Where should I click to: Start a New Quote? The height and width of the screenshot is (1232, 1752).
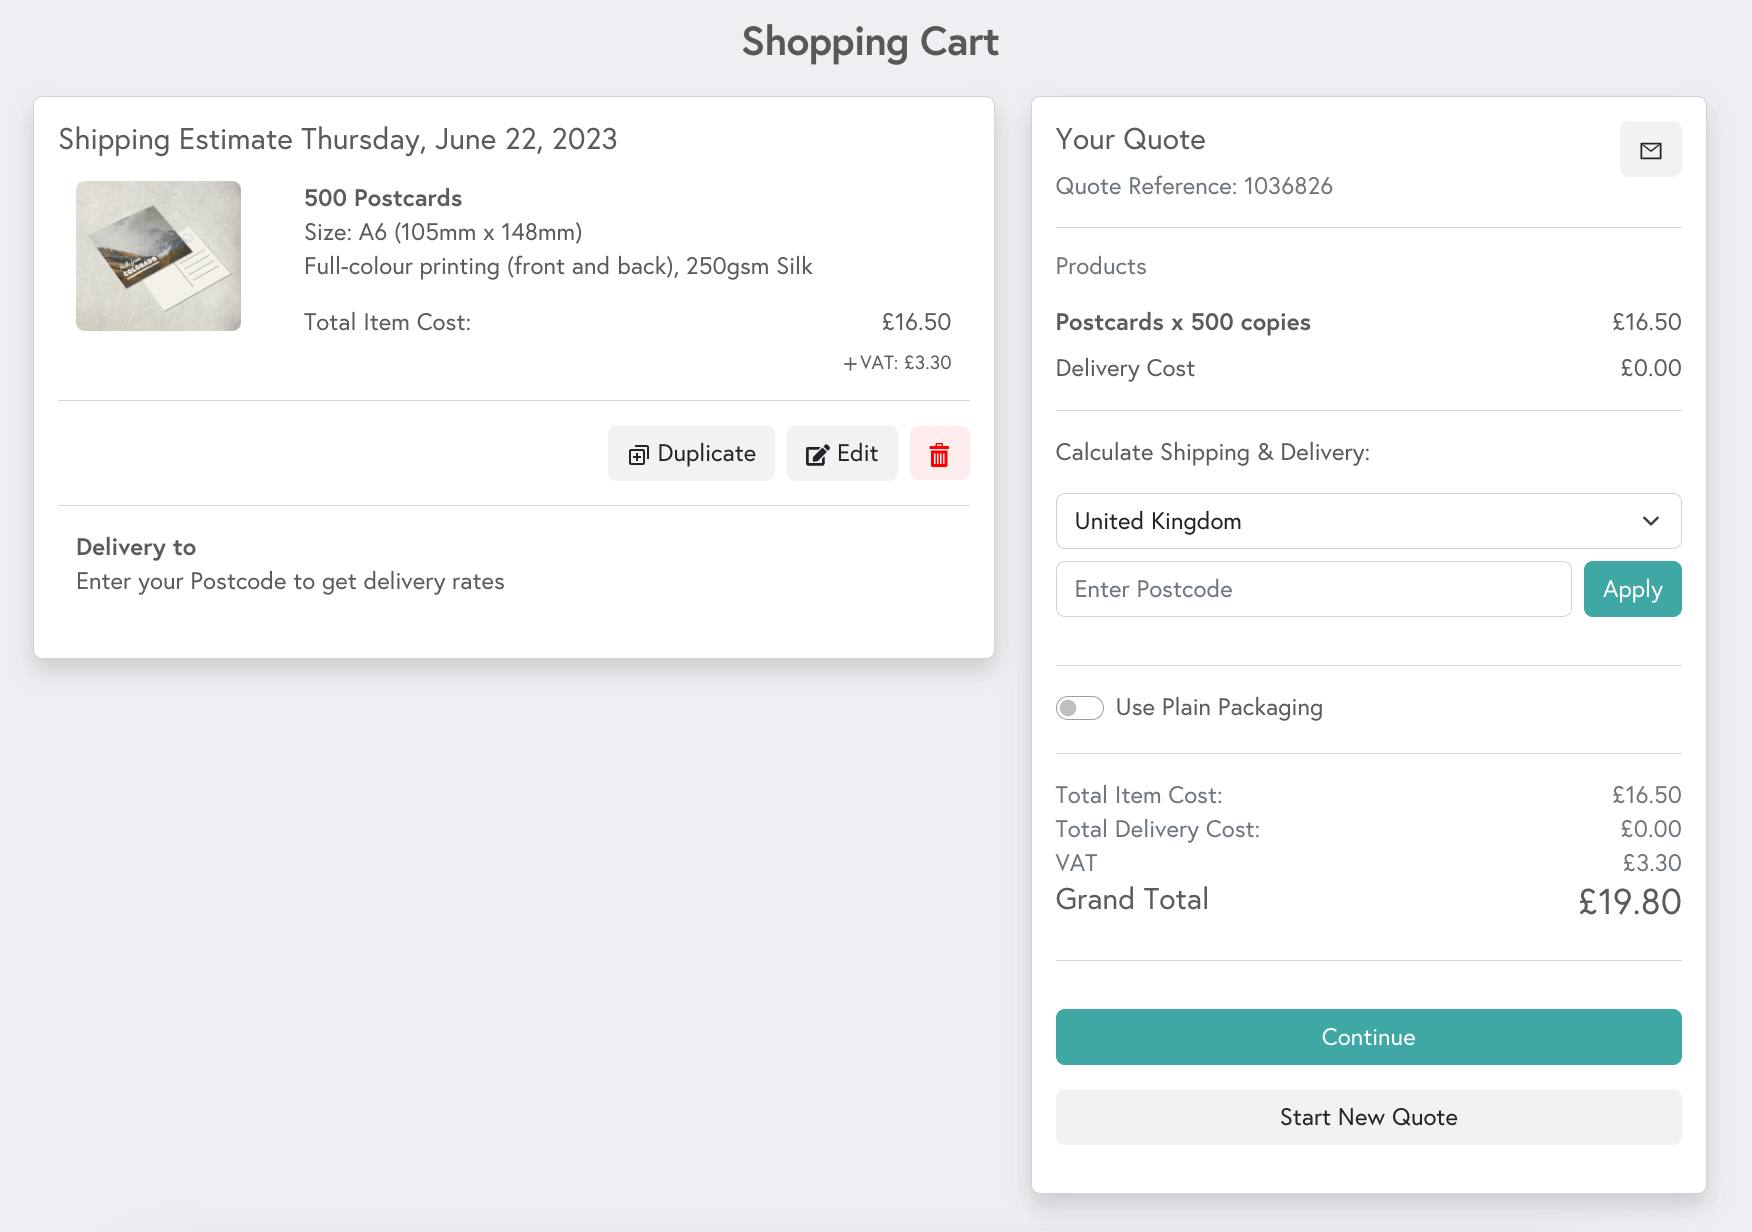pyautogui.click(x=1368, y=1117)
